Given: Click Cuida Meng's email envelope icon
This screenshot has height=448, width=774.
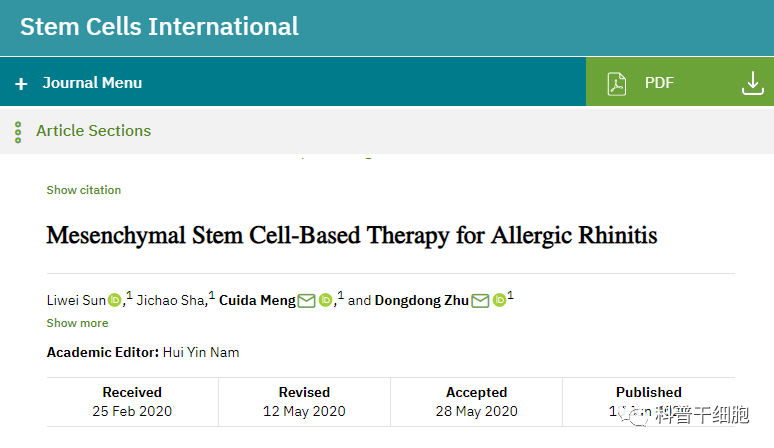Looking at the screenshot, I should 306,300.
